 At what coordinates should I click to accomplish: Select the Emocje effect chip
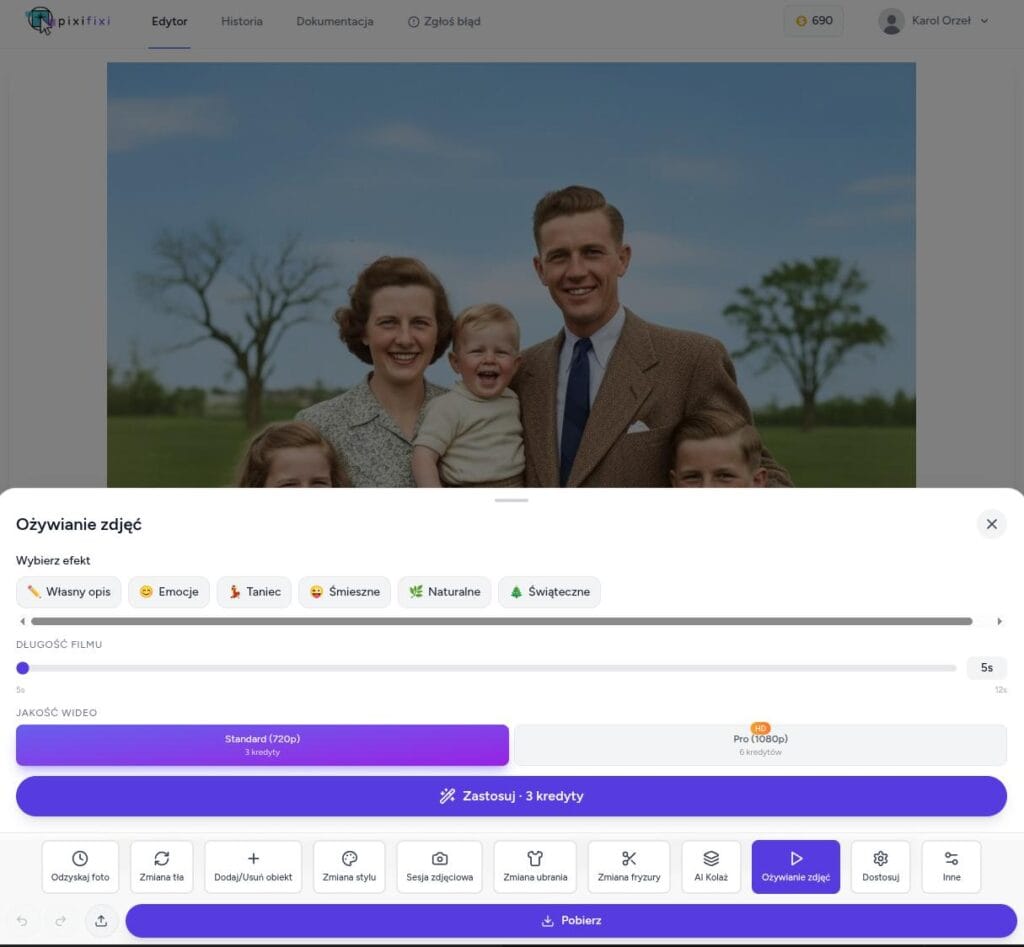[169, 592]
